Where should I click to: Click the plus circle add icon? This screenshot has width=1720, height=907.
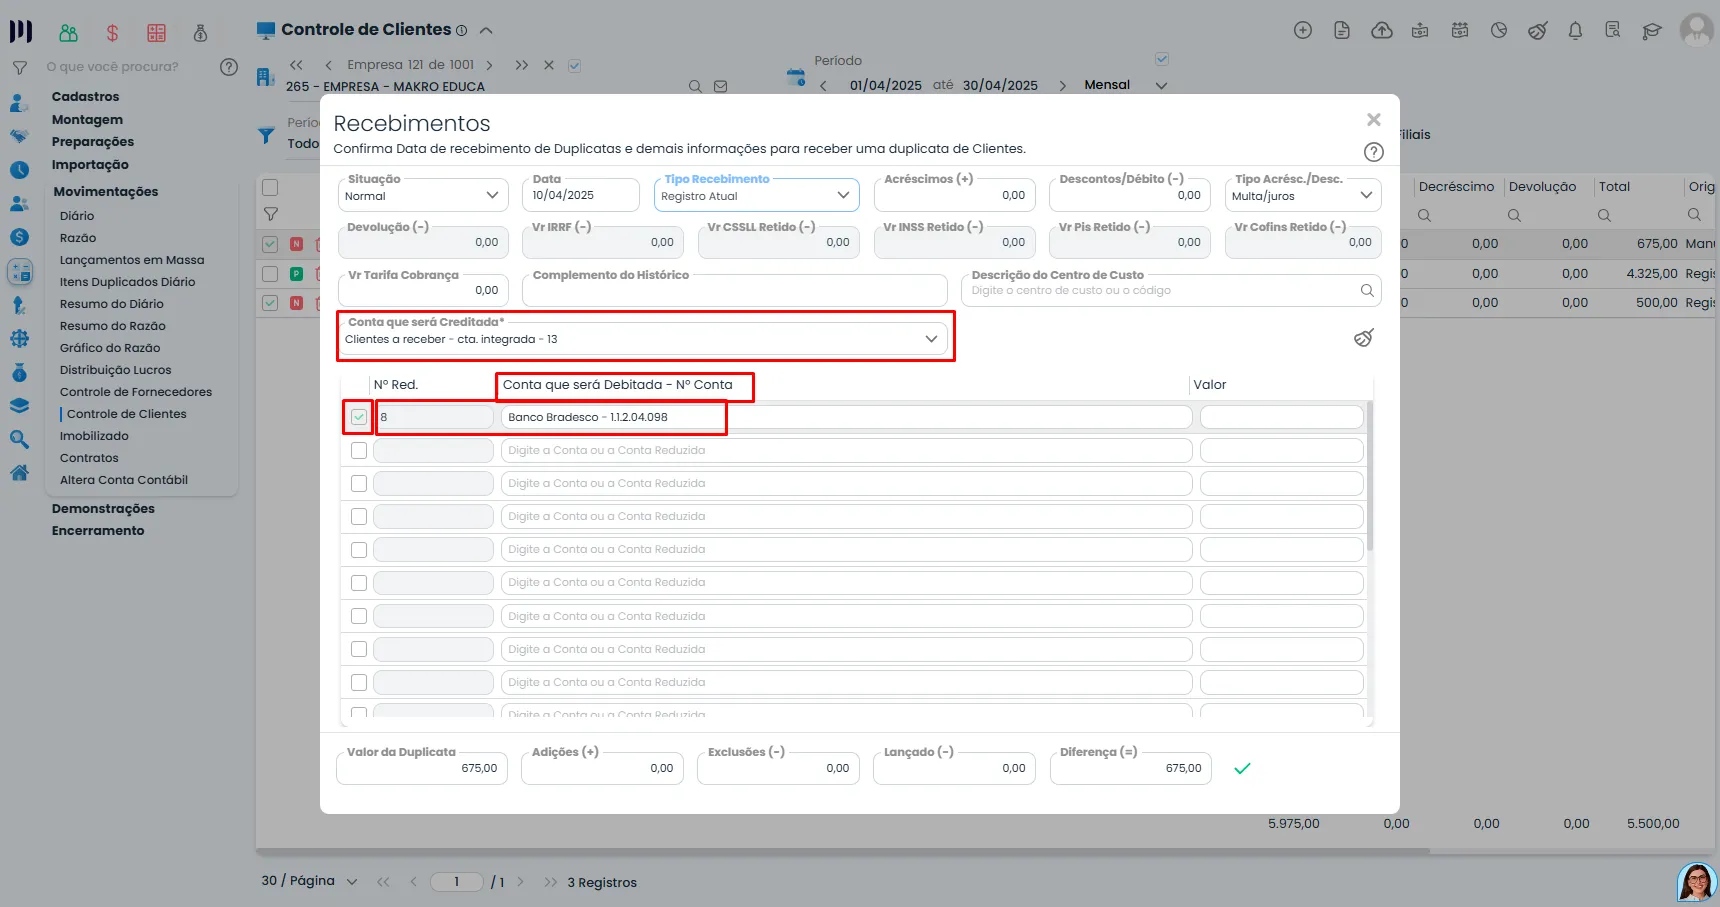[x=1303, y=31]
